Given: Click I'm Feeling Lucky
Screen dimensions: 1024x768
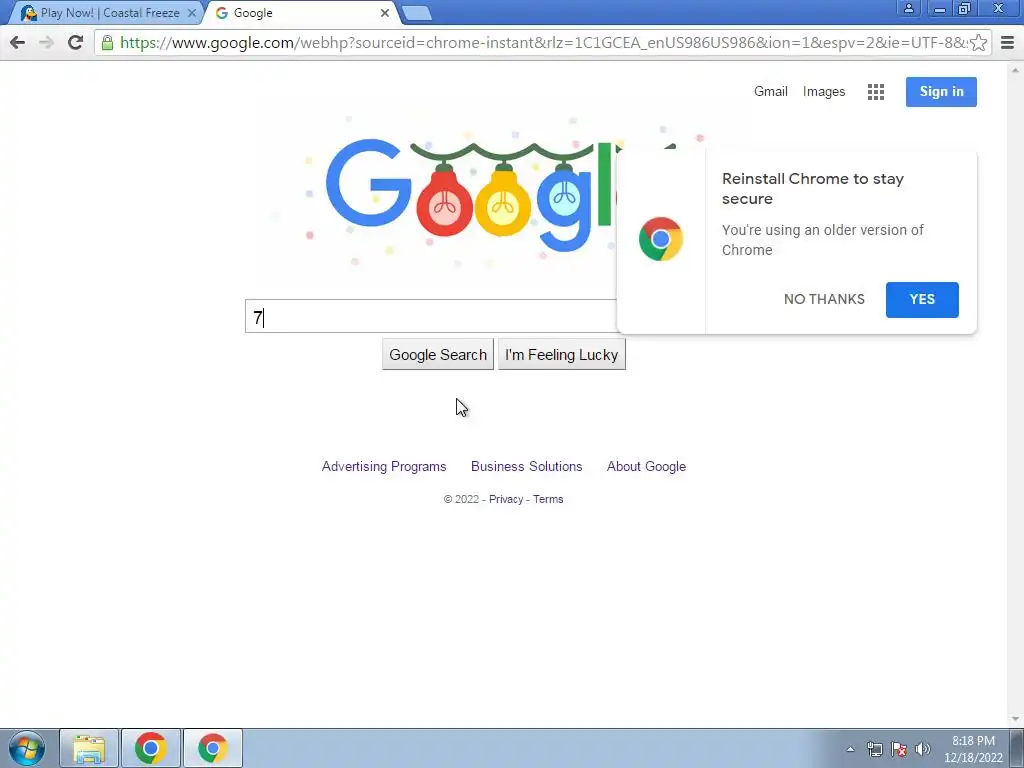Looking at the screenshot, I should [562, 355].
